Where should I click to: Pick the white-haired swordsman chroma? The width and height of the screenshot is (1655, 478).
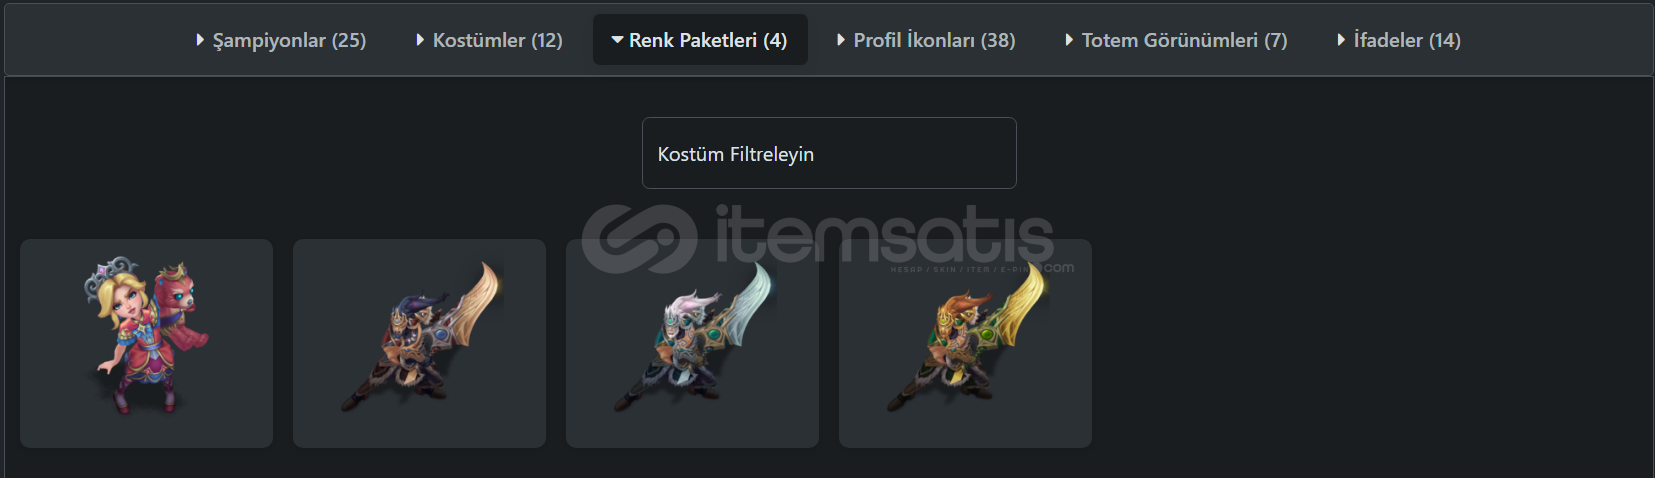click(x=692, y=343)
